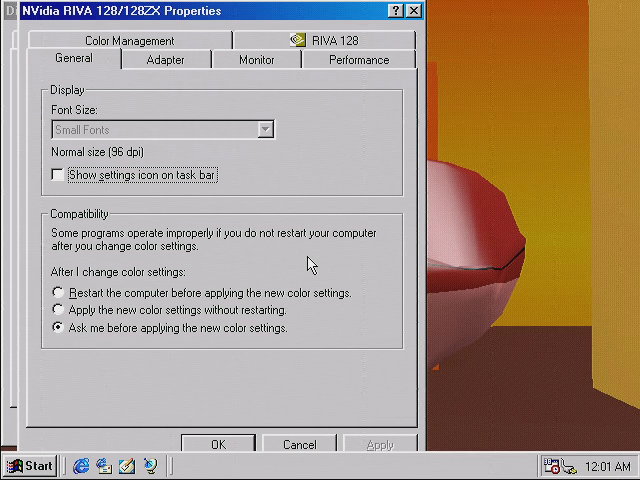This screenshot has width=640, height=480.
Task: Click the greyed Apply button
Action: click(x=380, y=444)
